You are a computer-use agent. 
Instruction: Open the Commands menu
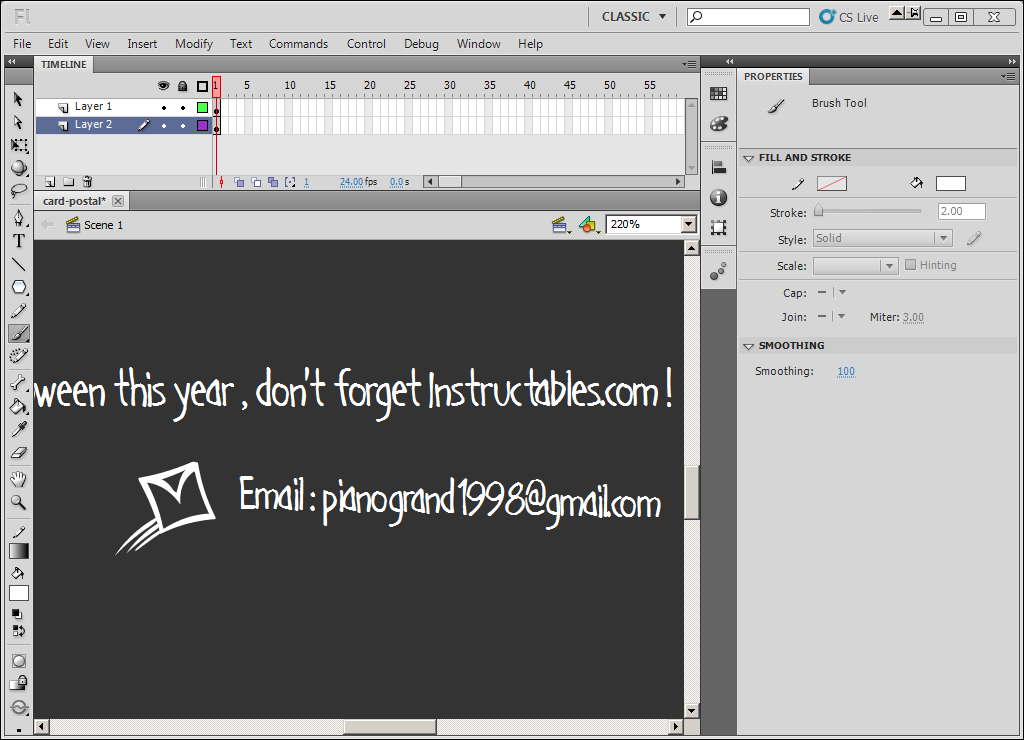click(298, 44)
